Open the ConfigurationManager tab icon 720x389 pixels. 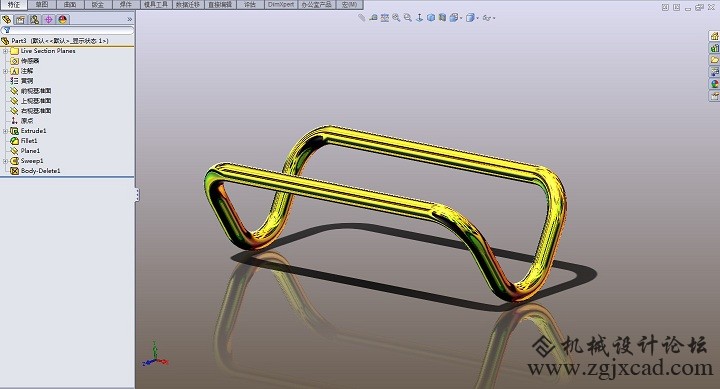(x=34, y=19)
